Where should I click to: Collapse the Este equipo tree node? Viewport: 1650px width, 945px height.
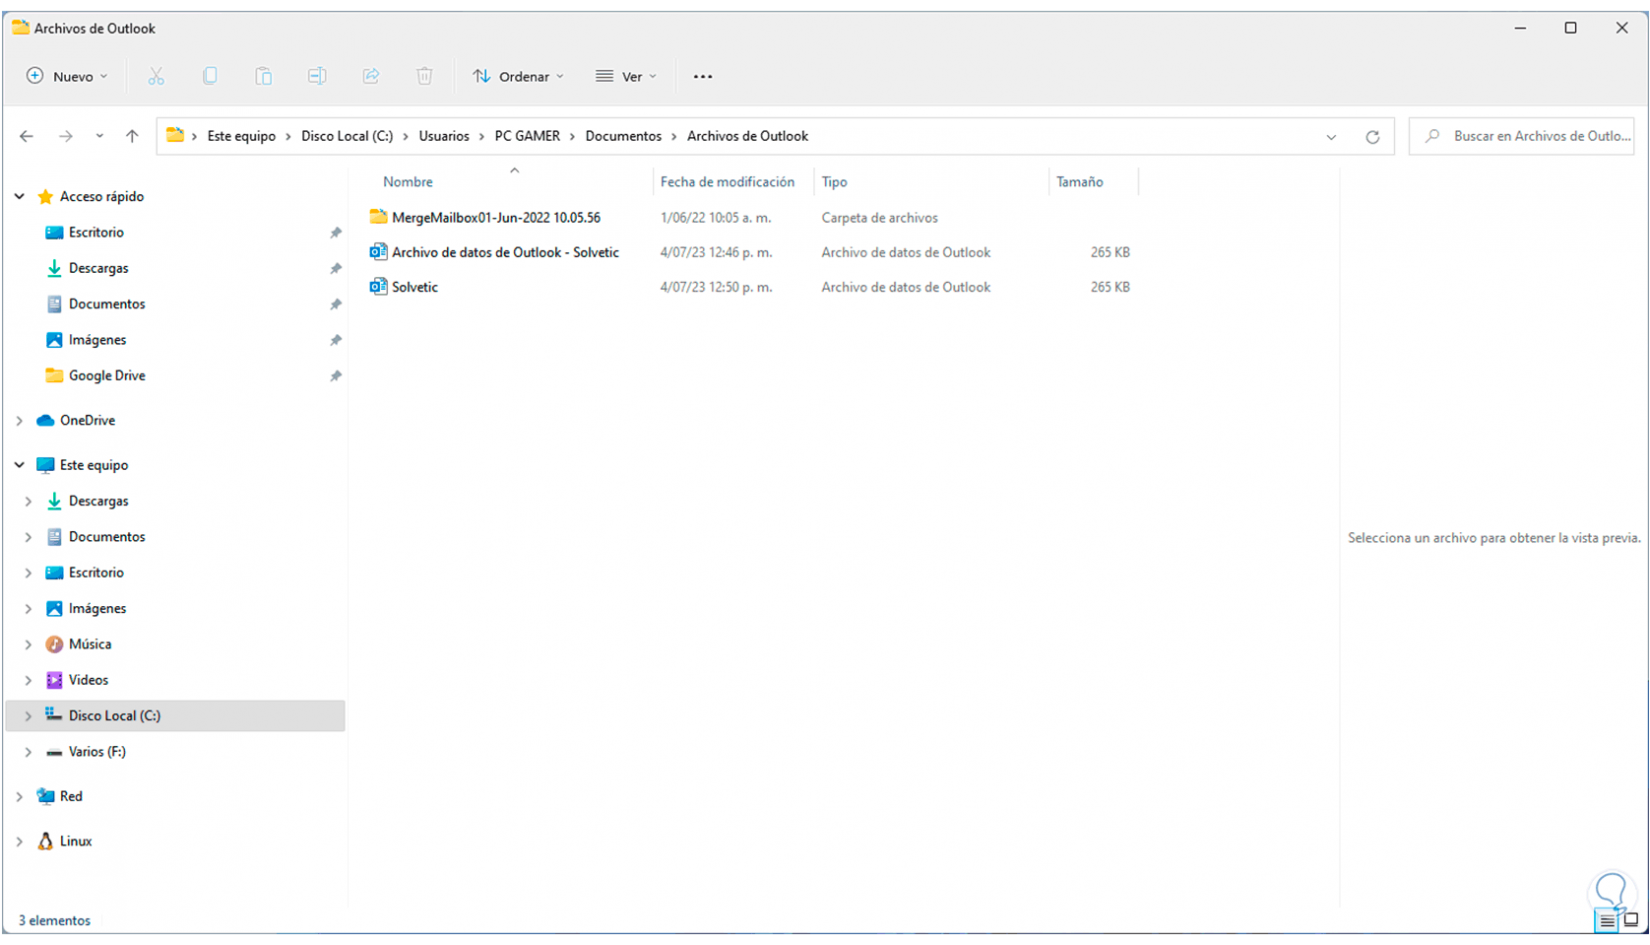tap(20, 465)
